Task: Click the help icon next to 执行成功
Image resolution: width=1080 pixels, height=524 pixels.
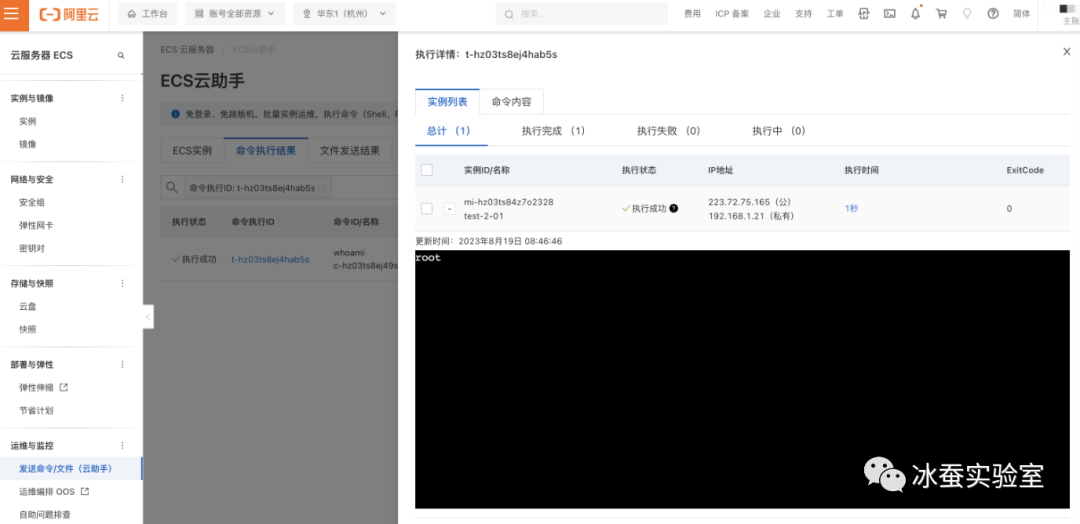Action: tap(674, 209)
